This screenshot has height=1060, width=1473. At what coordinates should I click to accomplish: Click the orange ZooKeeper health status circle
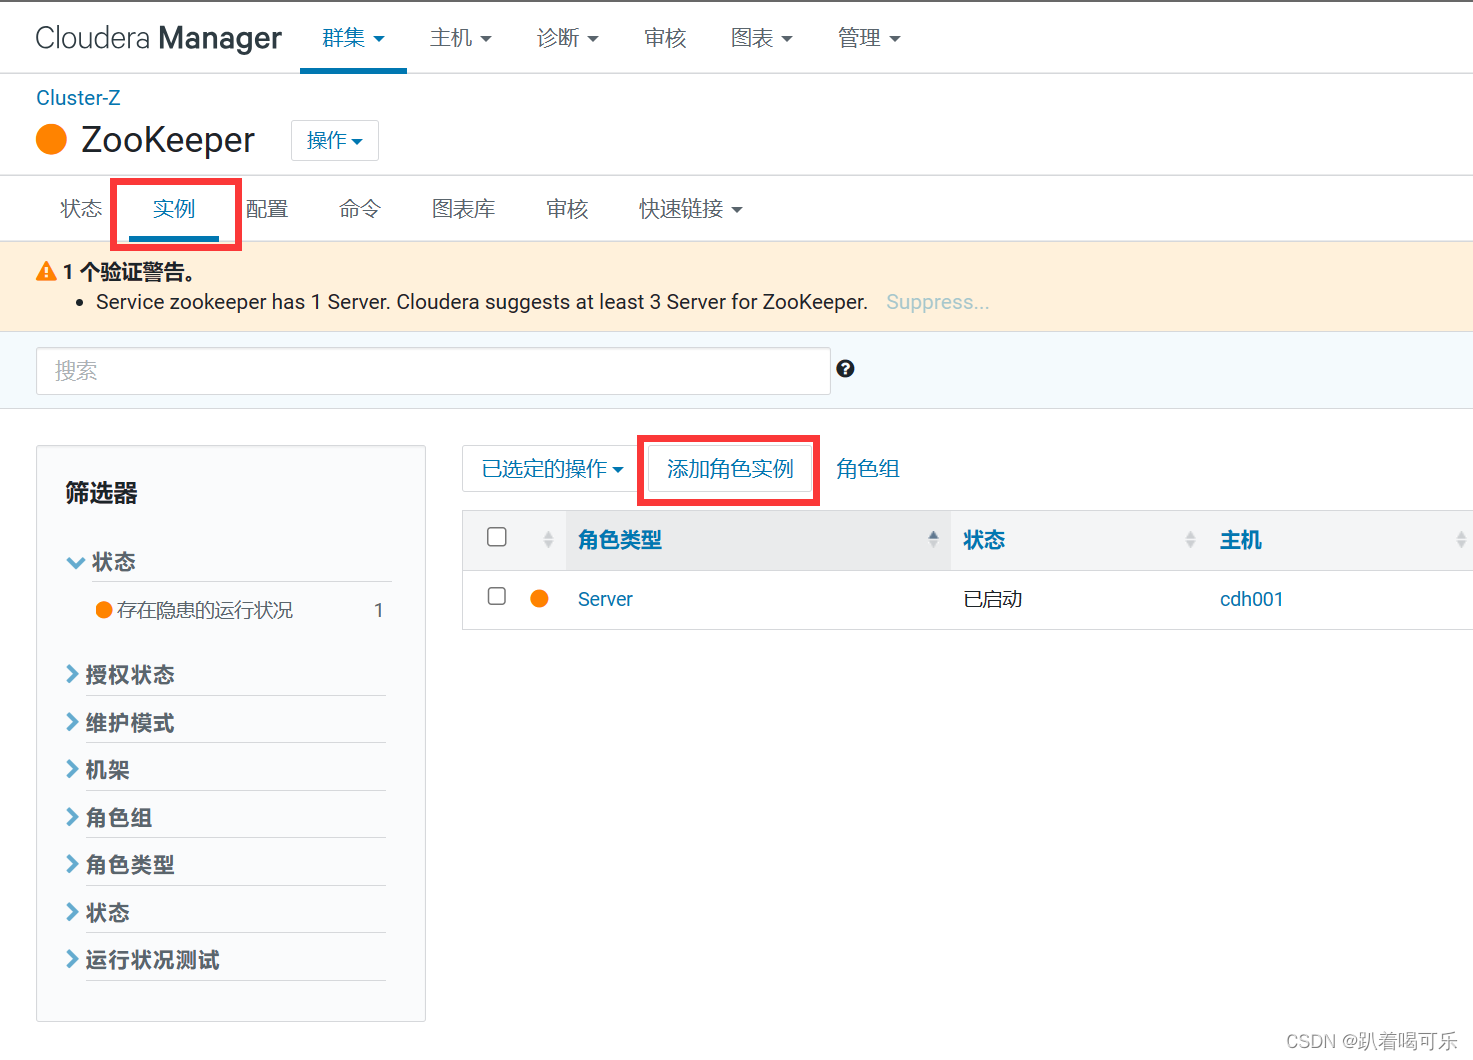(51, 140)
